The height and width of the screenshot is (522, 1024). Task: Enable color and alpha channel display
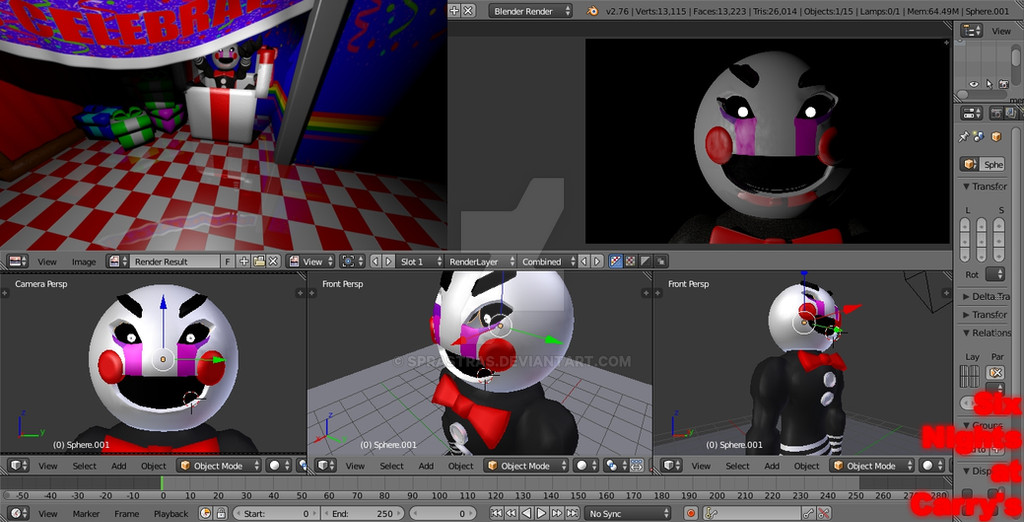[616, 261]
